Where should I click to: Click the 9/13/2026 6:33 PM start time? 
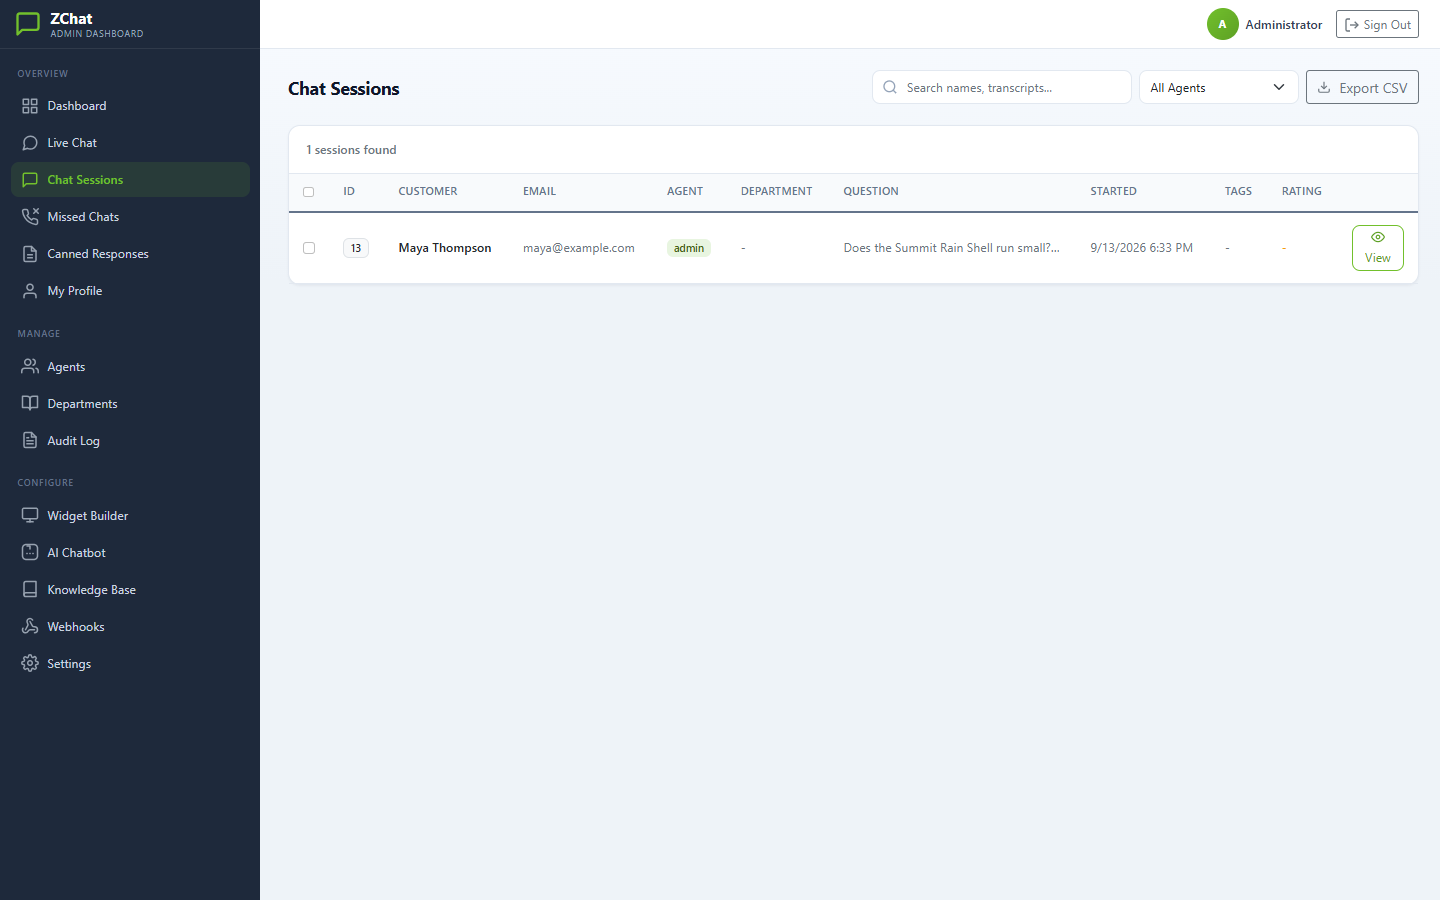1141,248
